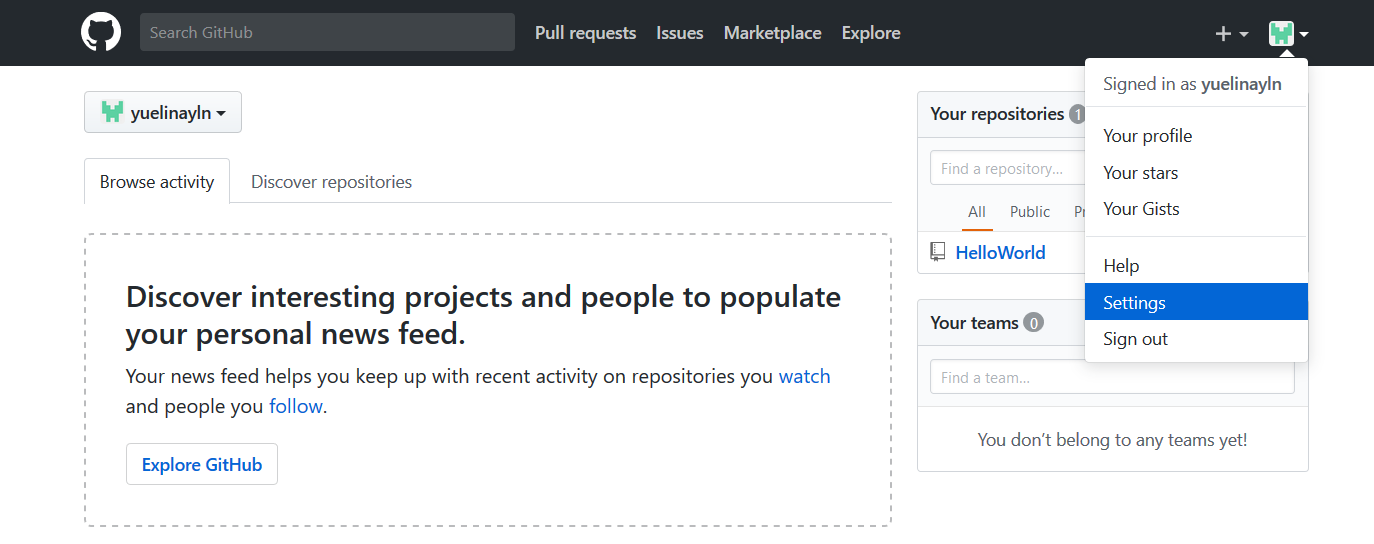Open the HelloWorld repository link
Viewport: 1374px width, 544px height.
pyautogui.click(x=1001, y=252)
